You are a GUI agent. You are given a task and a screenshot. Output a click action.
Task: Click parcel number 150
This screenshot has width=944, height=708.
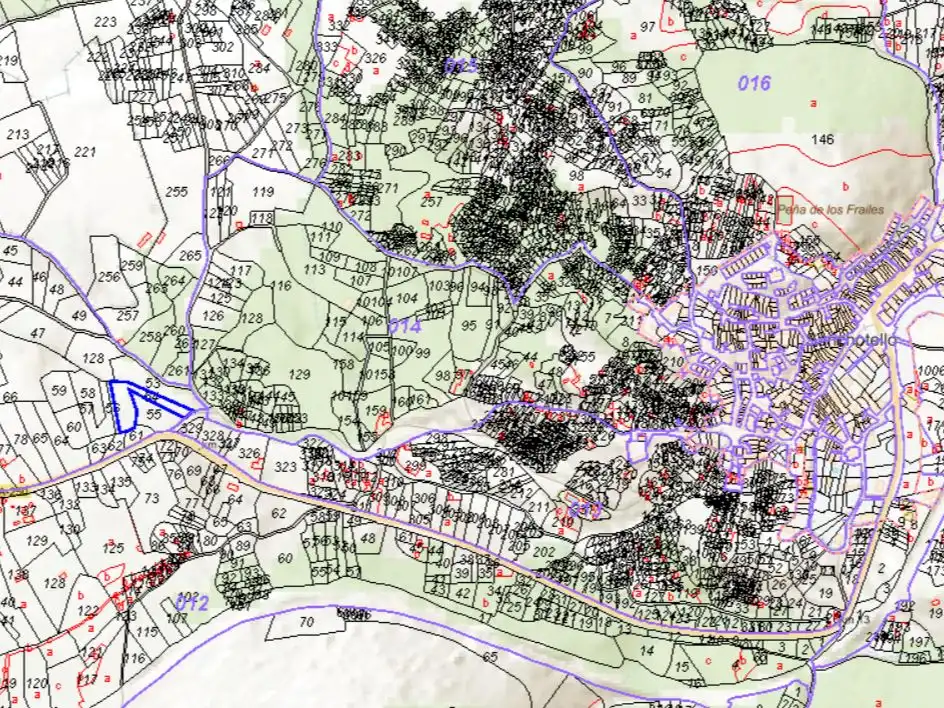point(707,270)
